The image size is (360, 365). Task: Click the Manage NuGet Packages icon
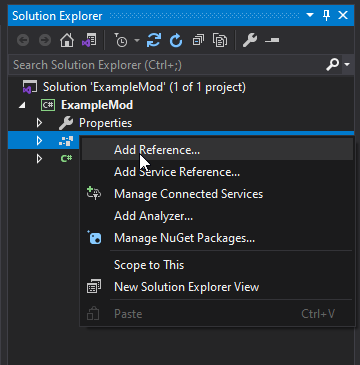click(94, 238)
